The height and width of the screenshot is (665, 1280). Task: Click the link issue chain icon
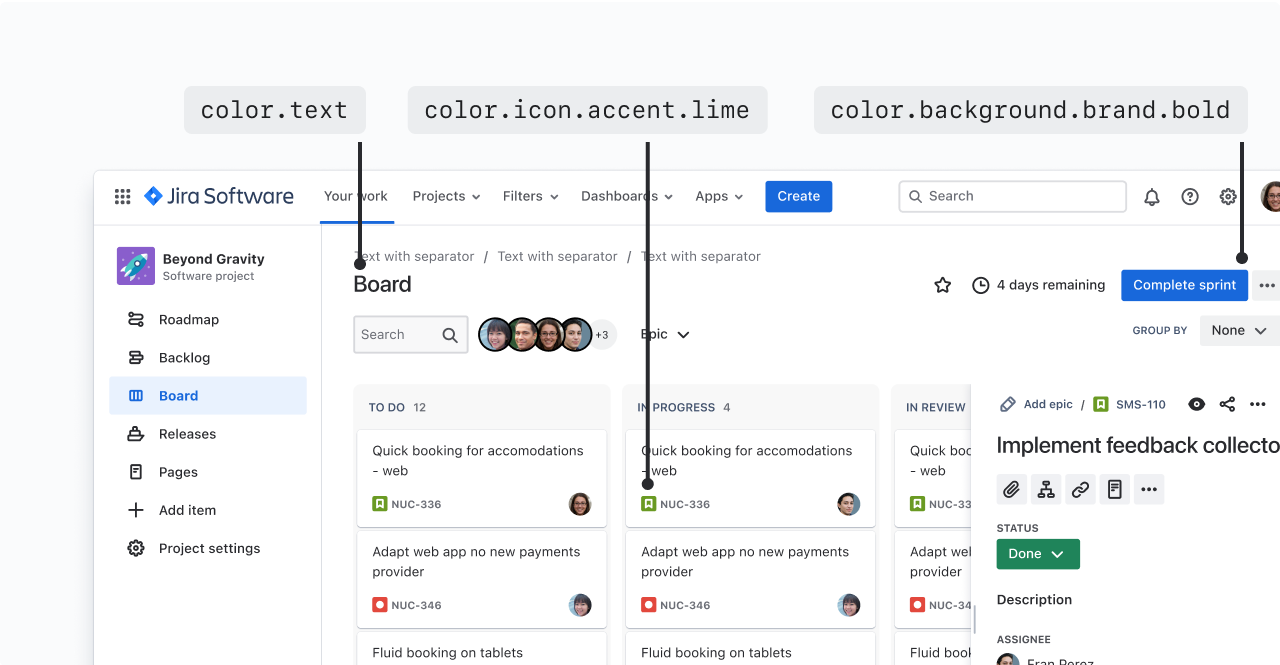pyautogui.click(x=1080, y=489)
